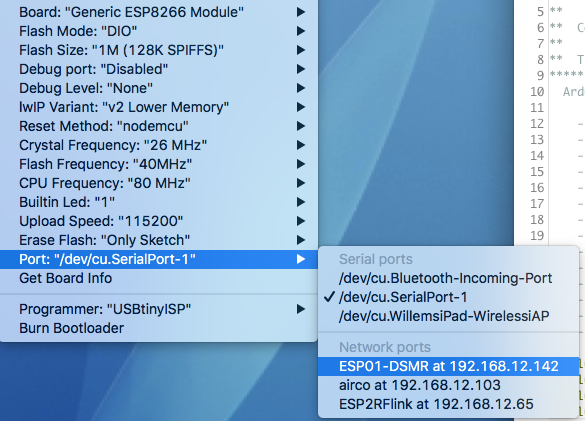This screenshot has width=585, height=421.
Task: Click line number 10 in the editor gutter
Action: pos(537,92)
